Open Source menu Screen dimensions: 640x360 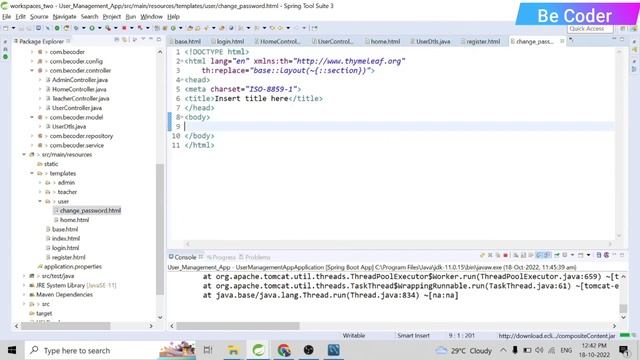coord(39,17)
